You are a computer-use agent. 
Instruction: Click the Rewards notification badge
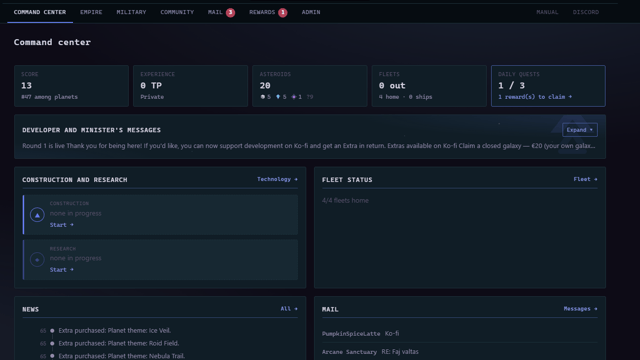(282, 13)
